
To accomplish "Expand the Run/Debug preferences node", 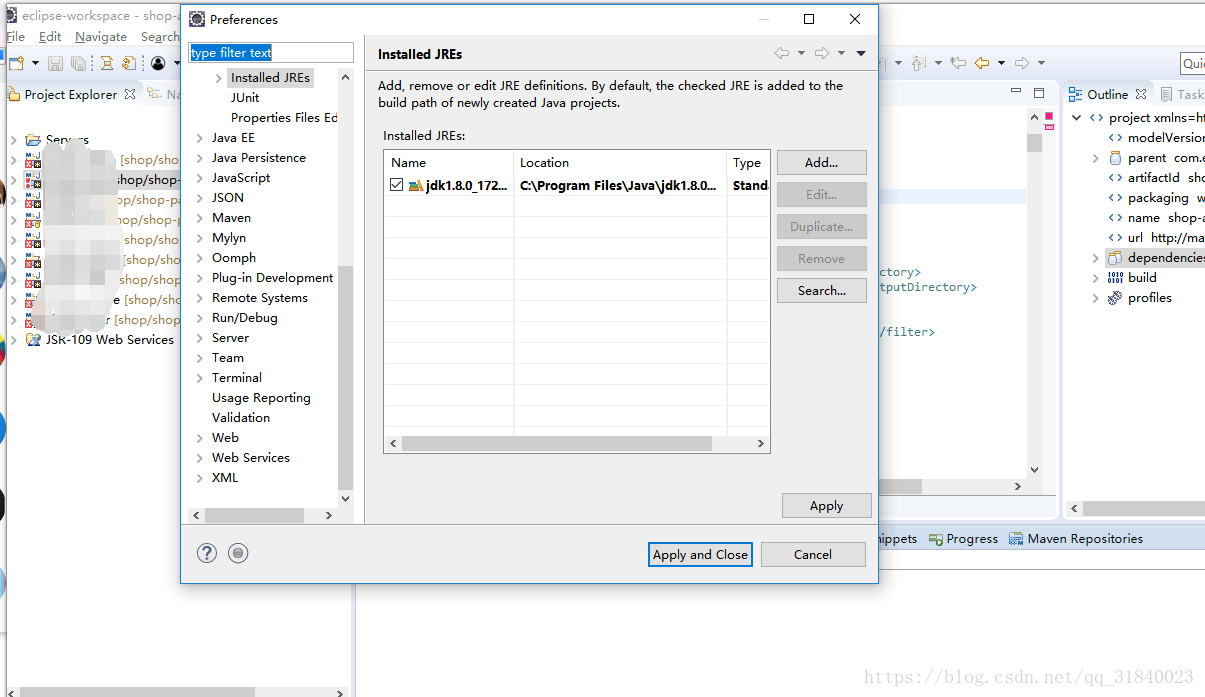I will click(199, 318).
